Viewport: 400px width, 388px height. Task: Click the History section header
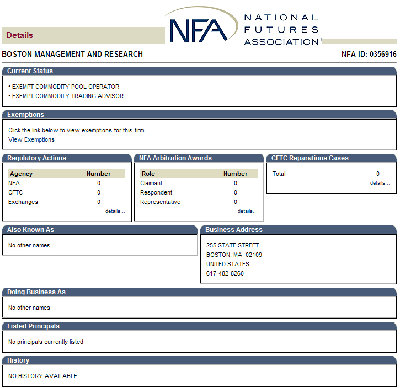click(x=199, y=361)
